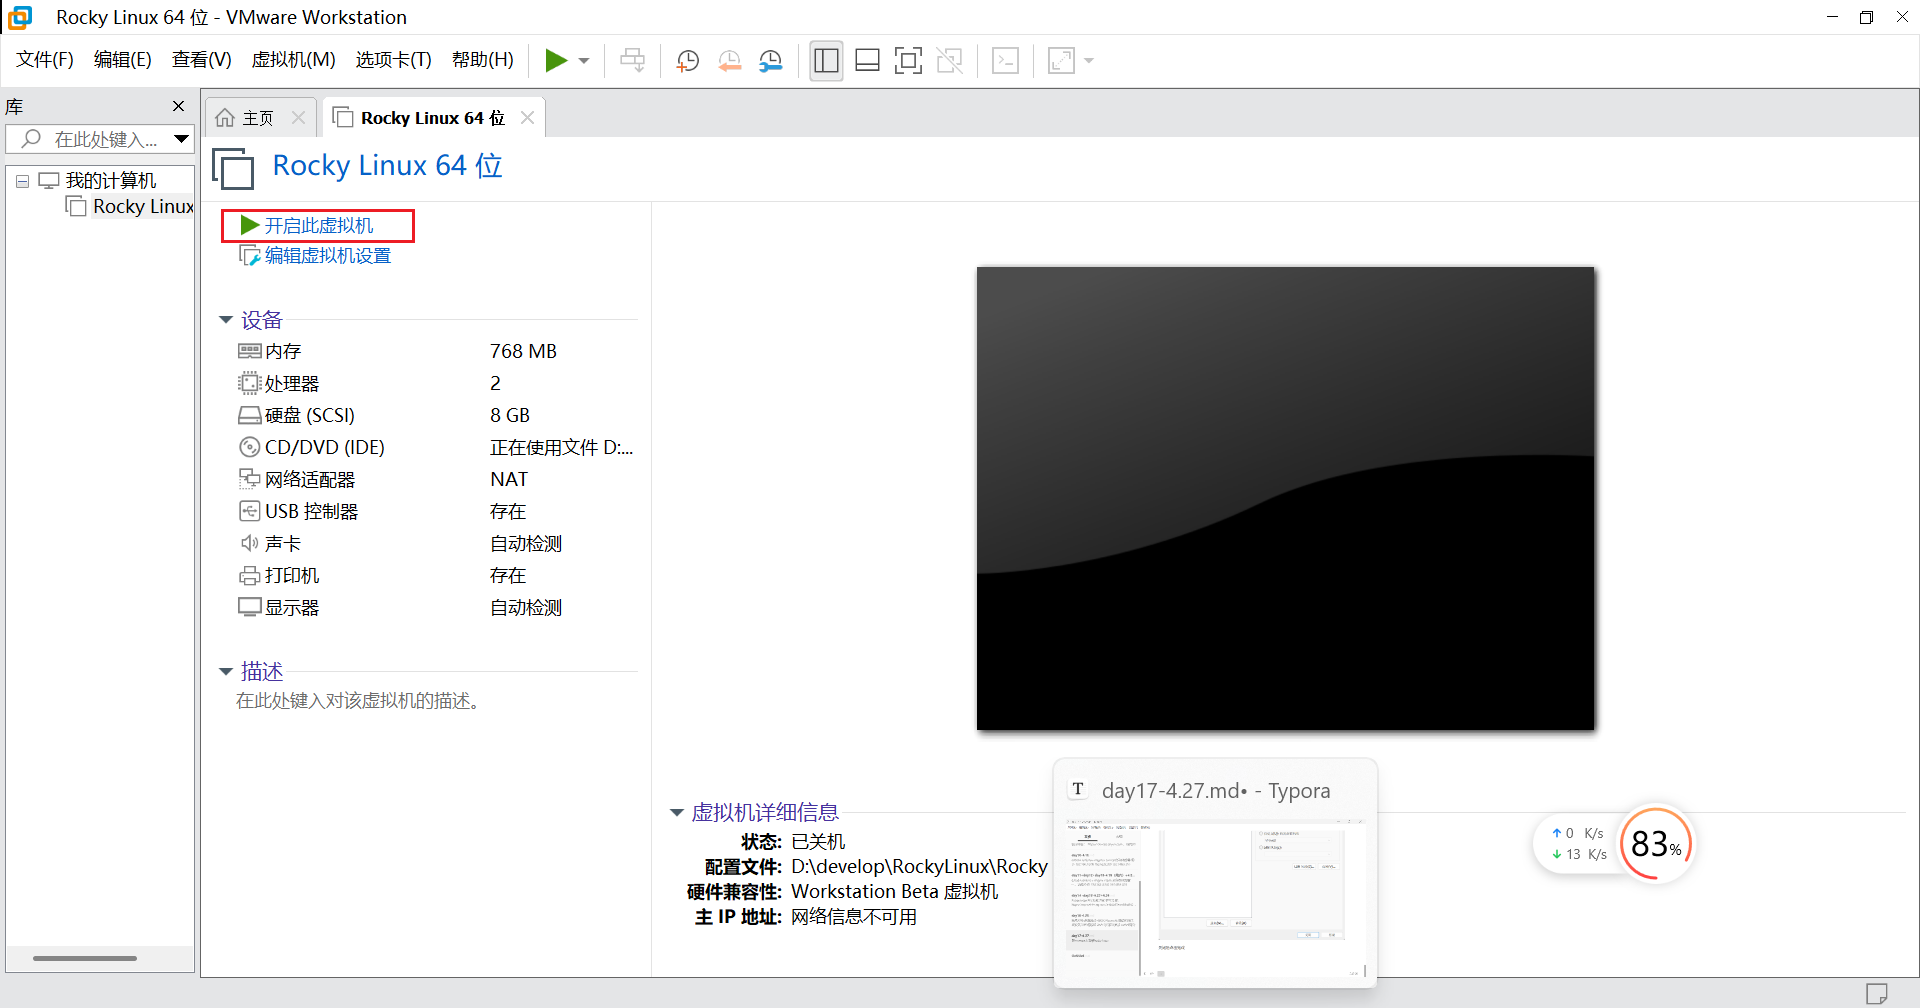Screen dimensions: 1920x1008
Task: Open the 处理器 device setting
Action: [x=292, y=383]
